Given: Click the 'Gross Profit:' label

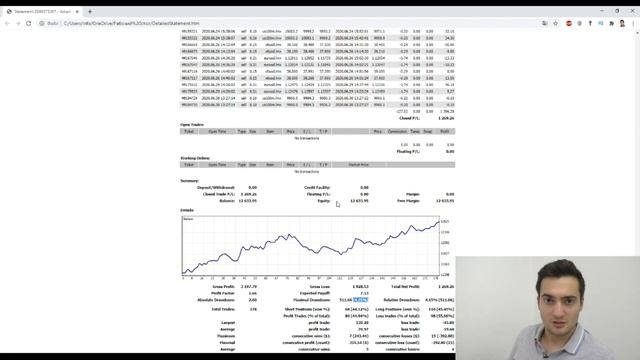Looking at the screenshot, I should click(223, 287).
